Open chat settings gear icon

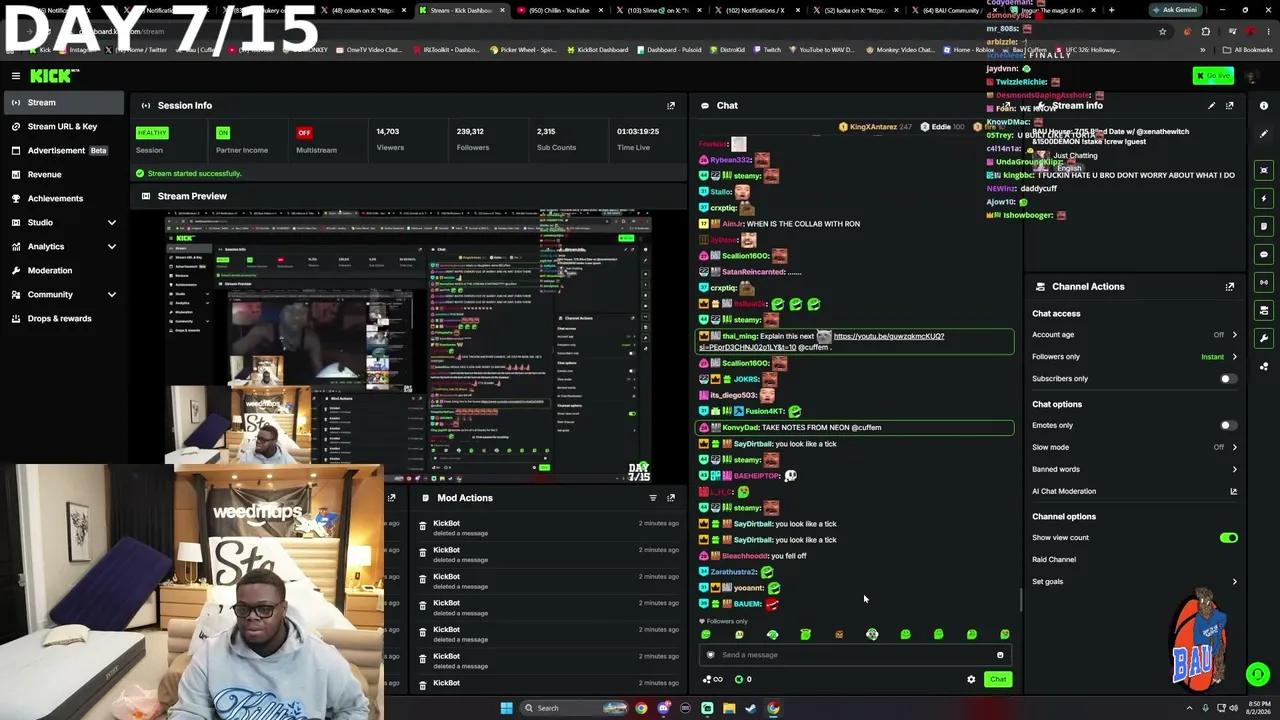(971, 680)
